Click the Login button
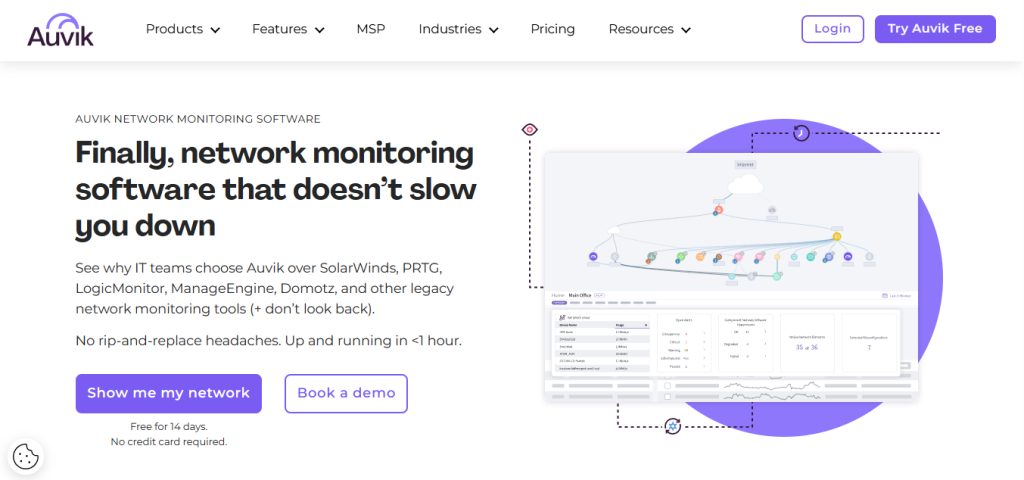 pyautogui.click(x=833, y=29)
